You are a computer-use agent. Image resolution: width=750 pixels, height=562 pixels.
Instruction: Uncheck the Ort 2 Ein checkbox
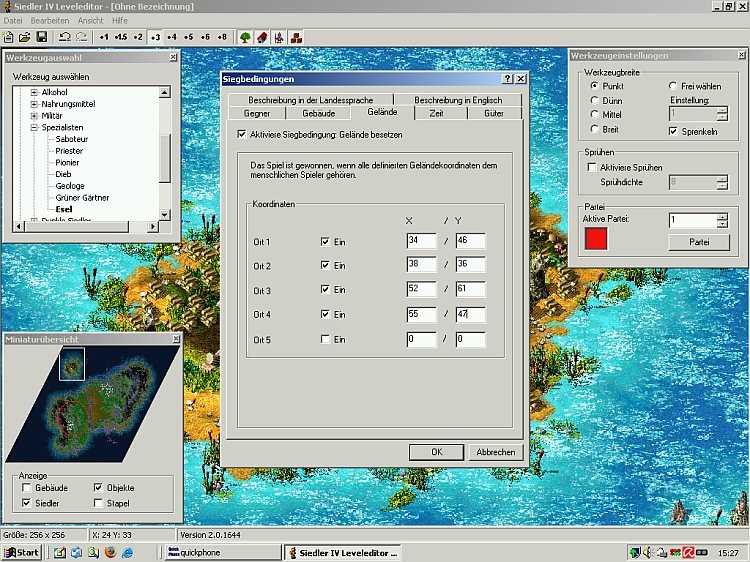pyautogui.click(x=325, y=265)
